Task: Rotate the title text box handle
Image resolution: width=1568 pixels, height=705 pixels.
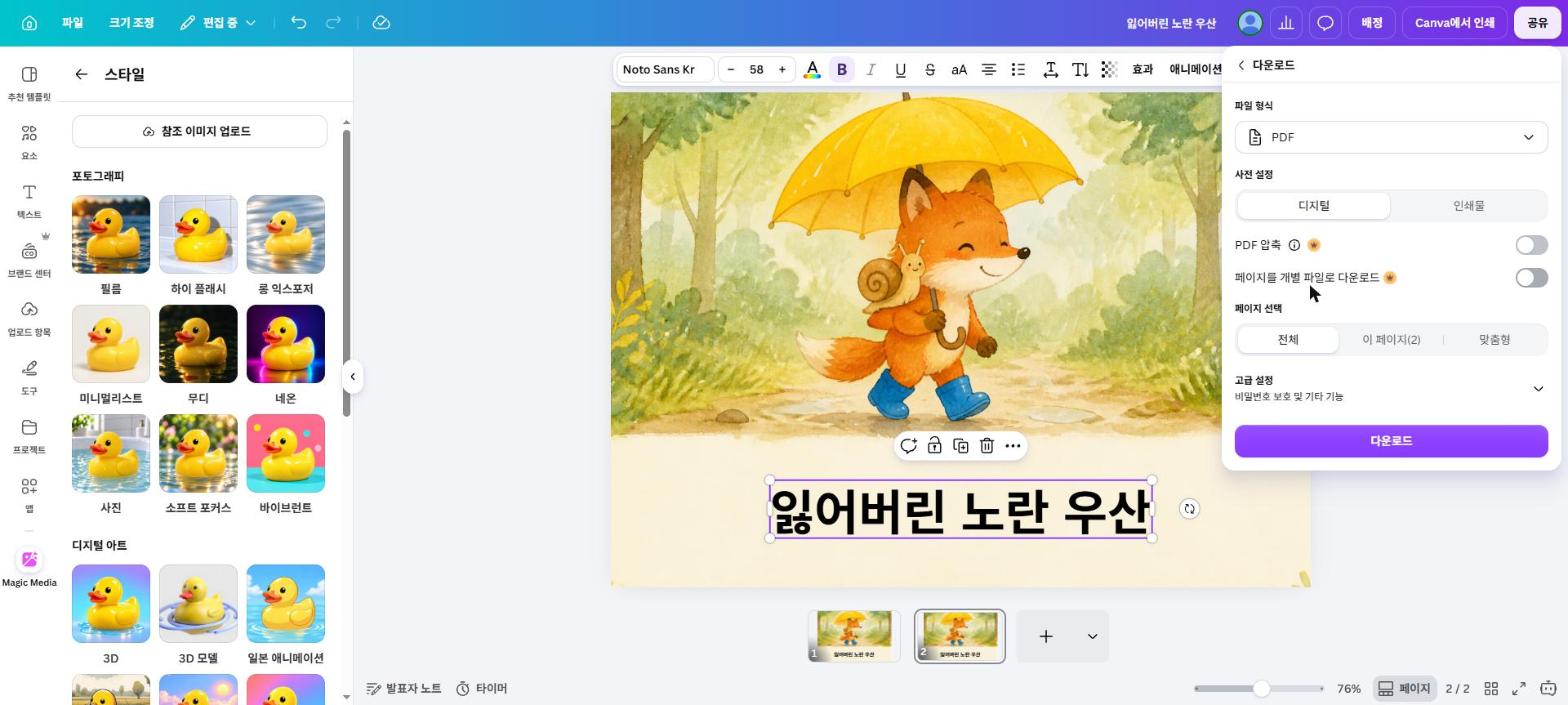Action: 1189,509
